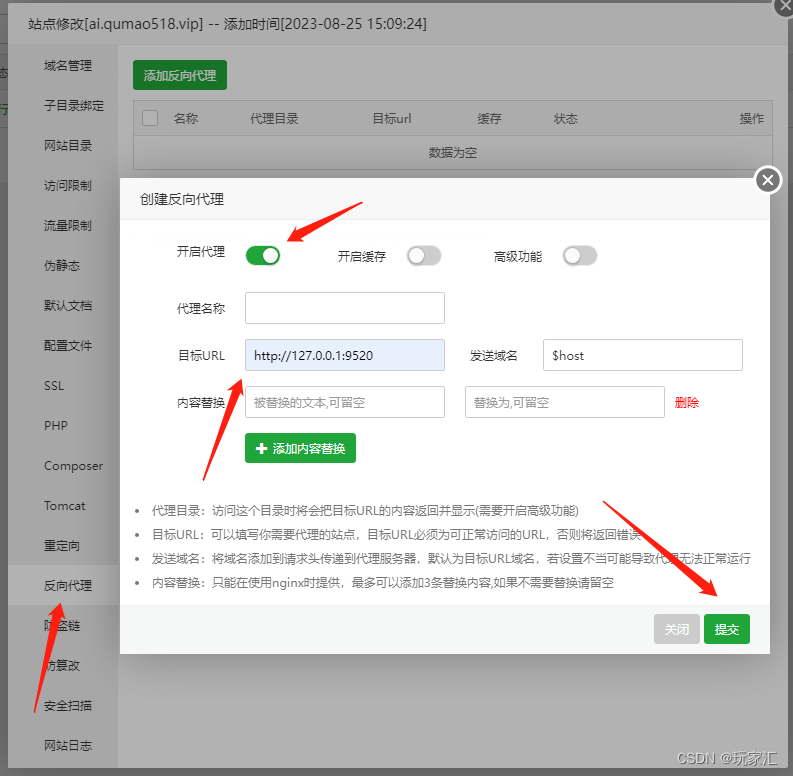793x776 pixels.
Task: Open 域名管理 in the sidebar
Action: coord(68,66)
